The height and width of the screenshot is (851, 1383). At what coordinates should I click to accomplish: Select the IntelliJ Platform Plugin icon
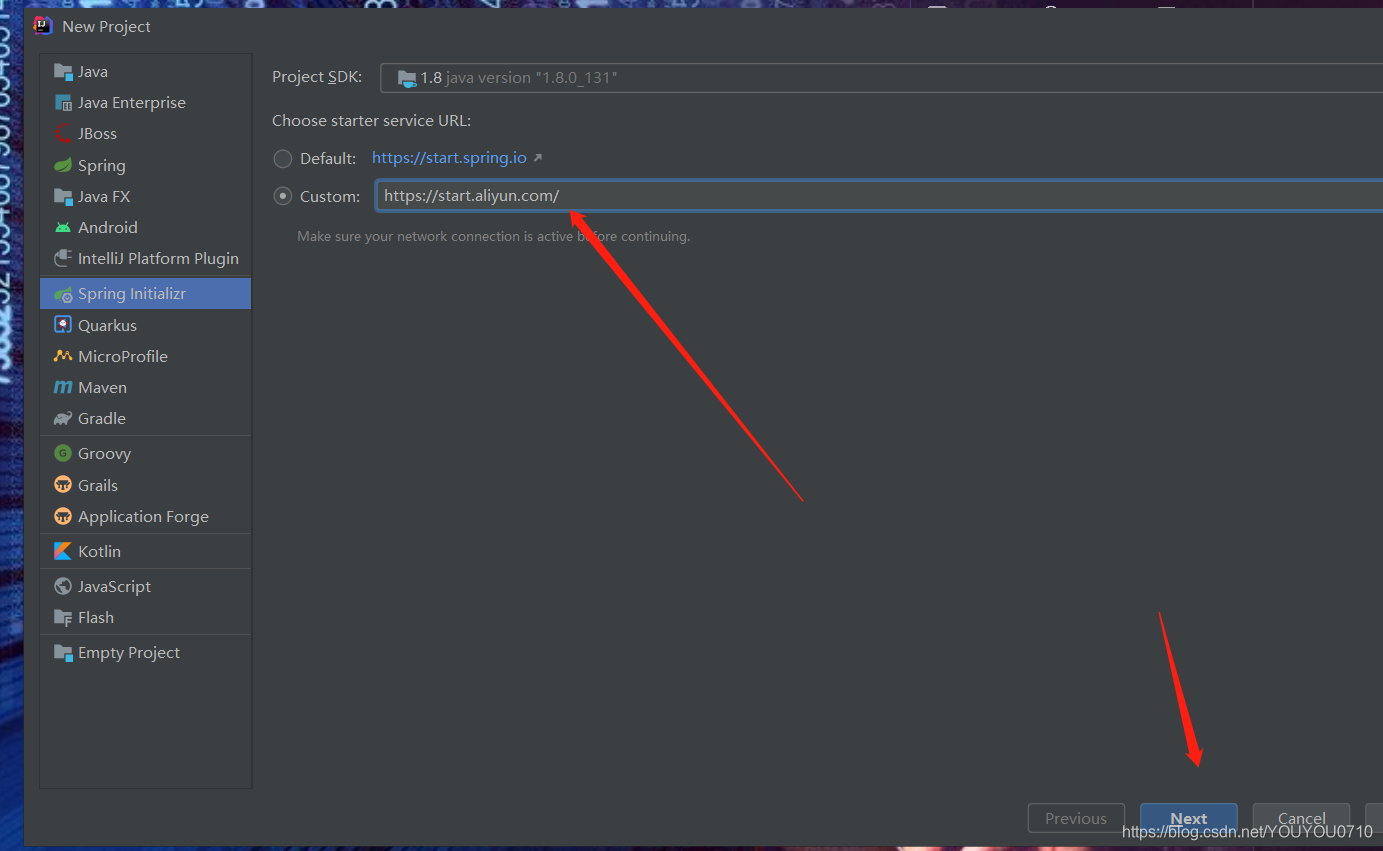click(63, 259)
